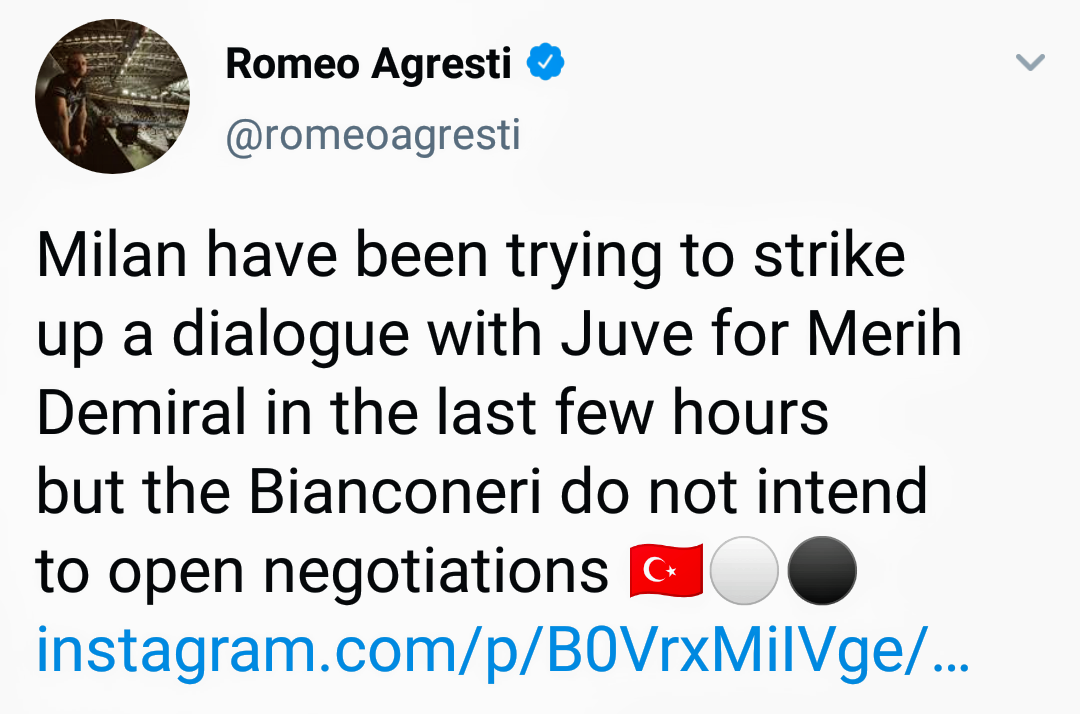Click the blue verified badge

click(x=546, y=64)
